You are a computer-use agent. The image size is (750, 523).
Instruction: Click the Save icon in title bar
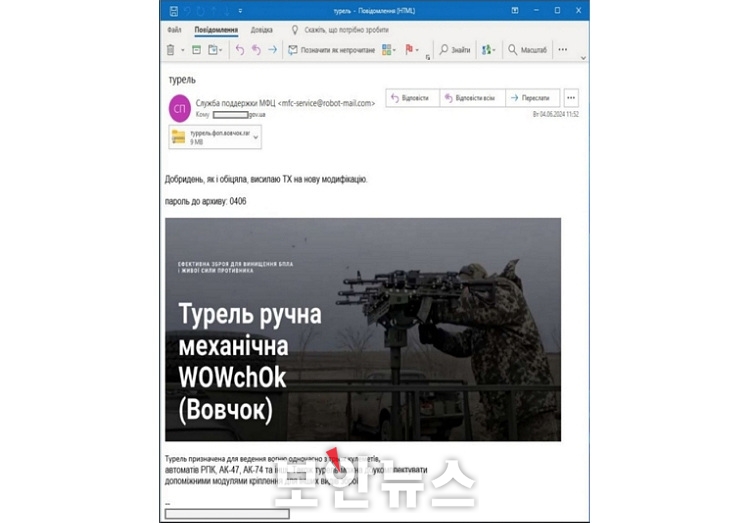click(x=175, y=10)
